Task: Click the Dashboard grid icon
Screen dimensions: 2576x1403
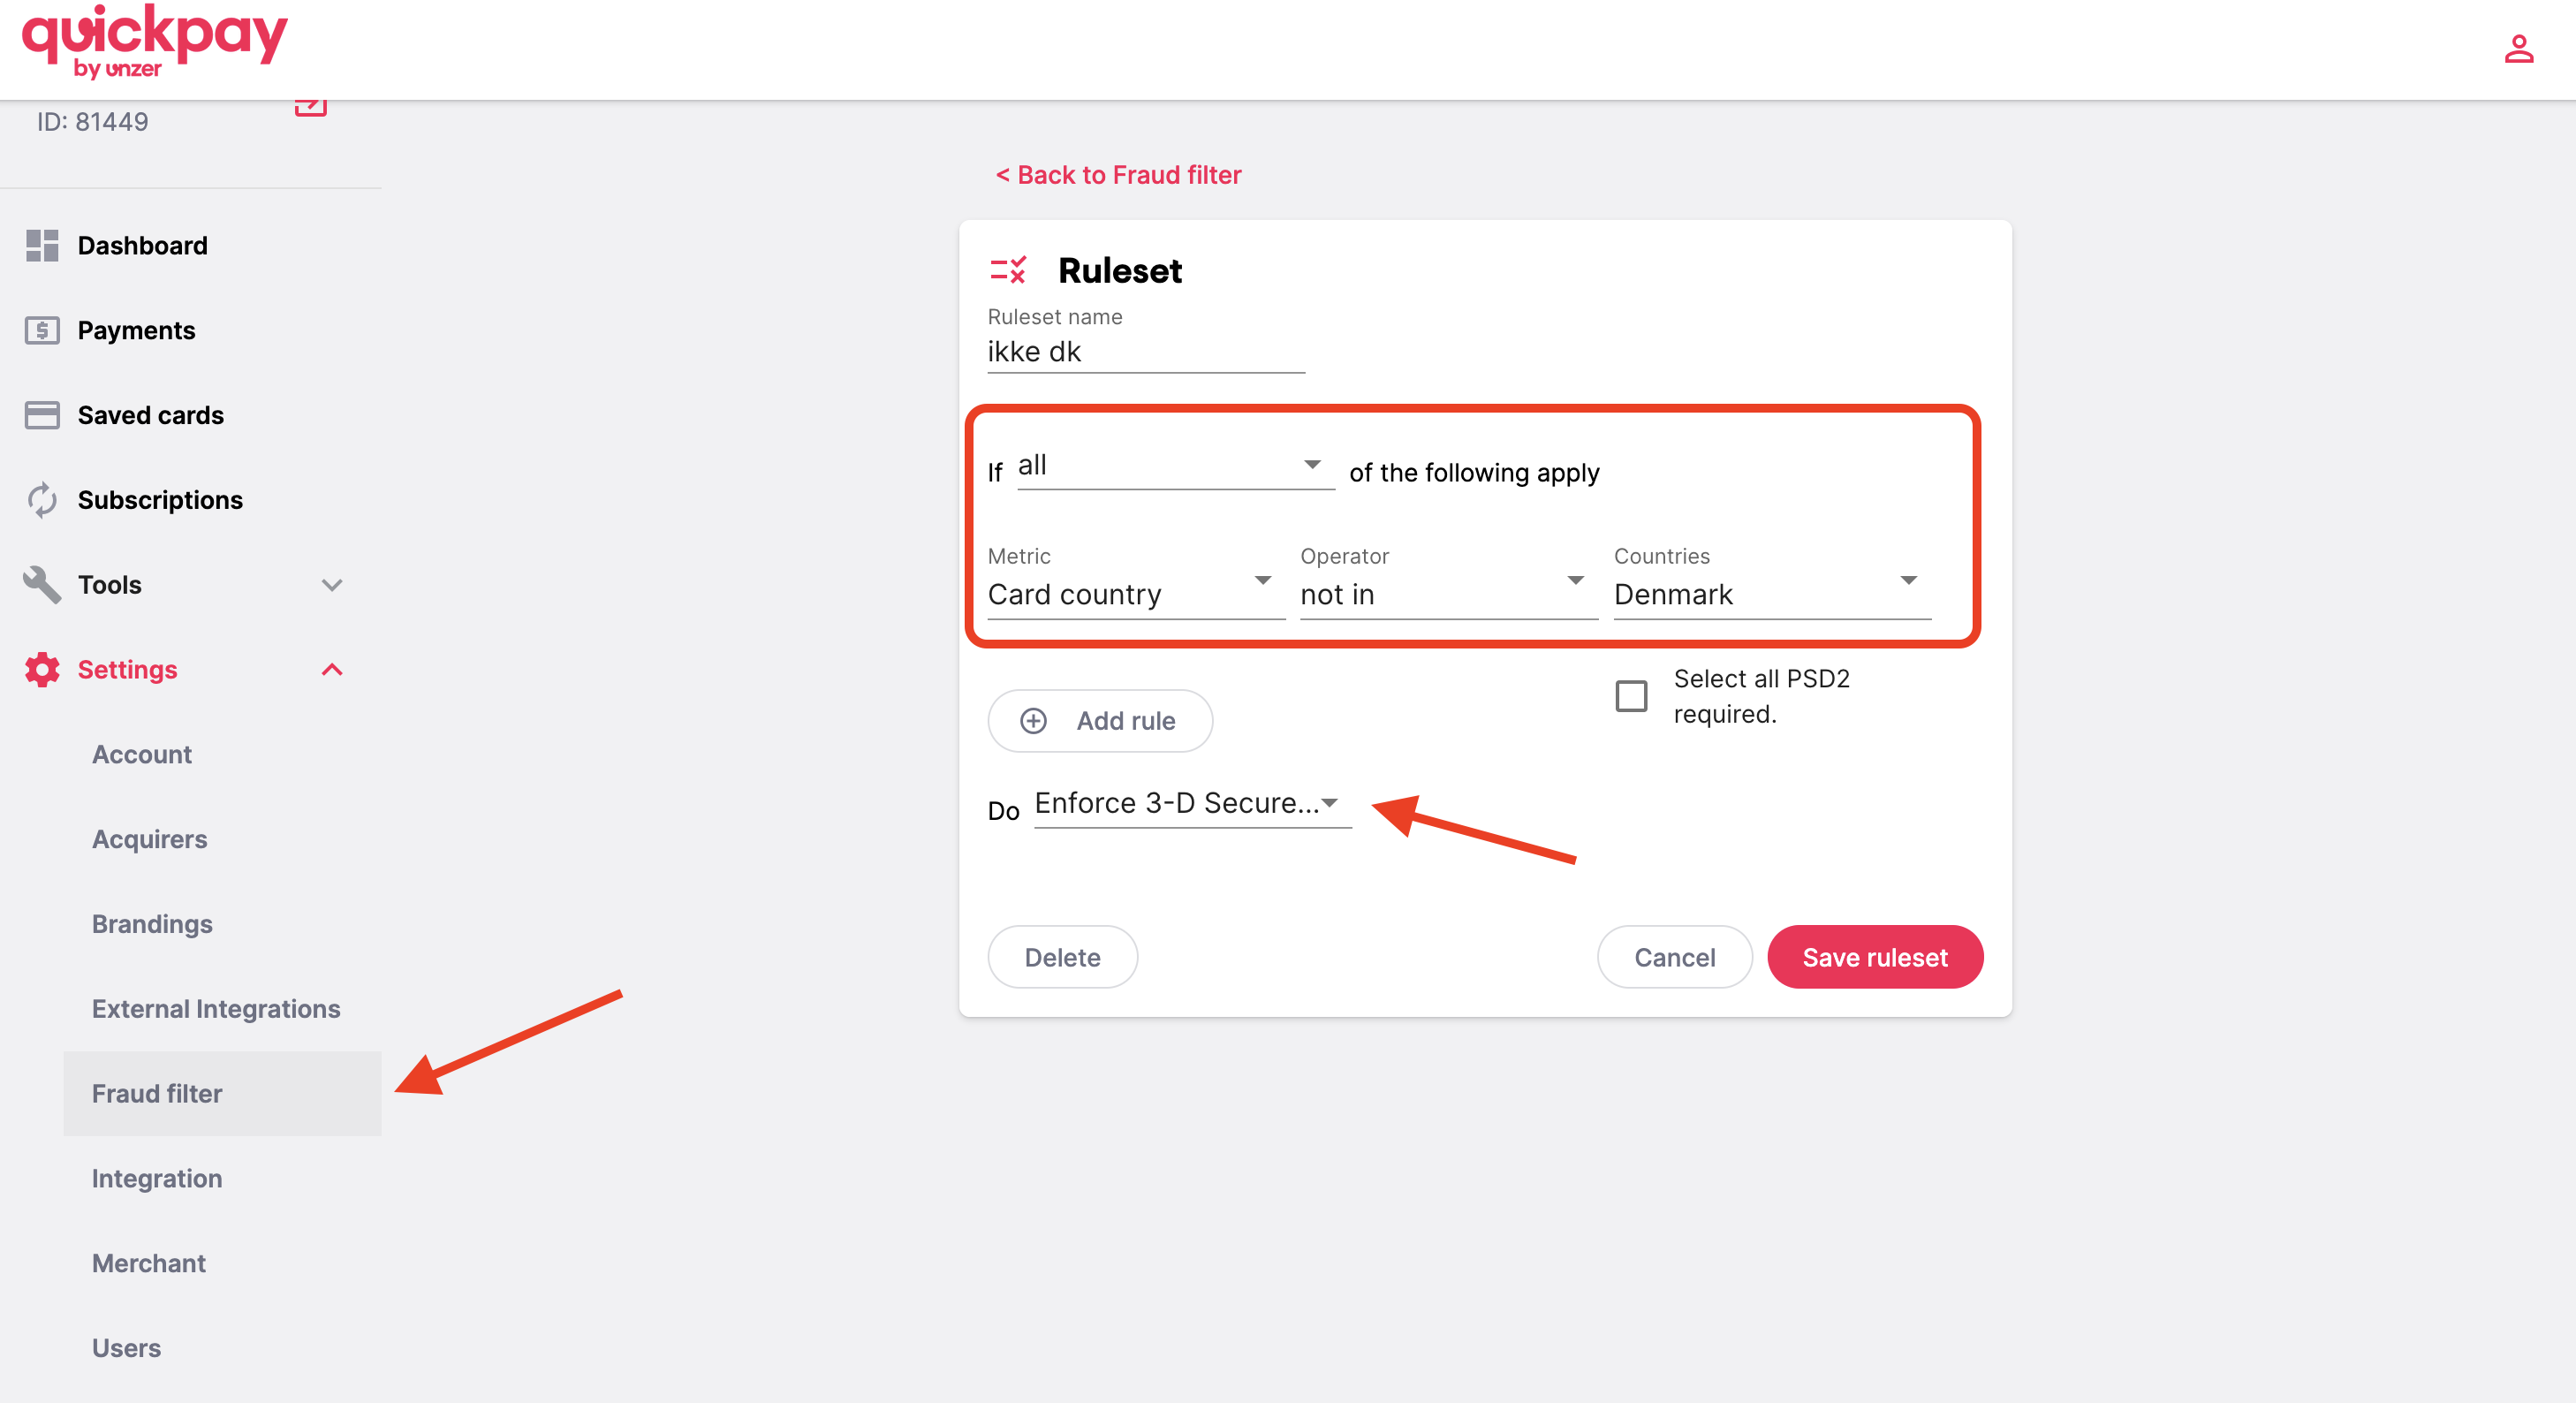Action: (42, 246)
